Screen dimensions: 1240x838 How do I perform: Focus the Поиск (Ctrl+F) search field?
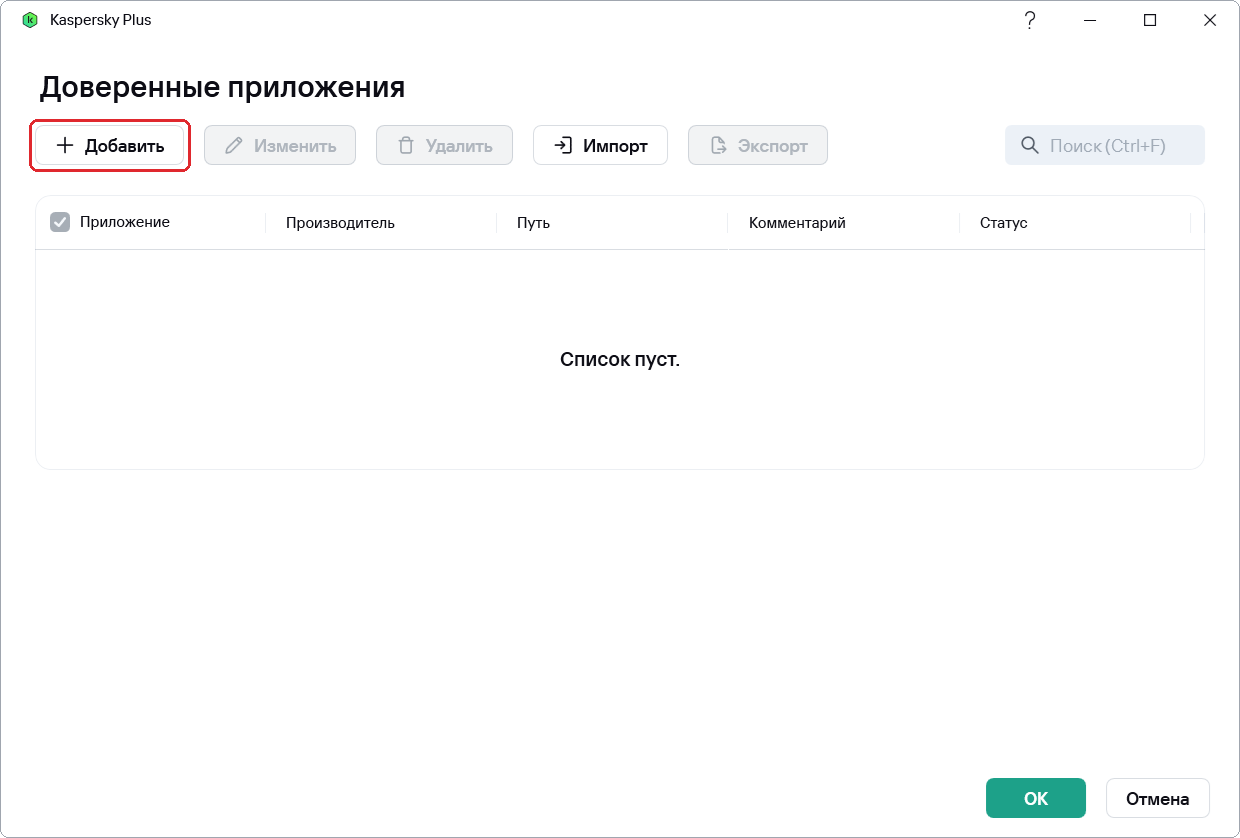coord(1105,145)
